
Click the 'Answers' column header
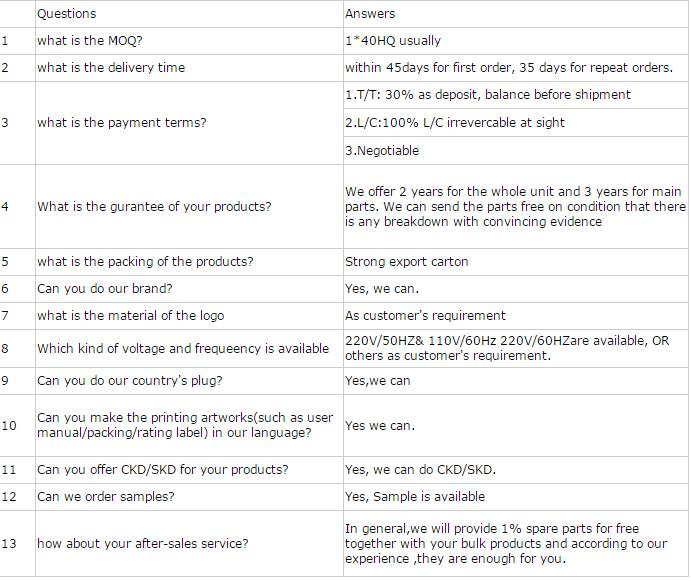click(370, 14)
